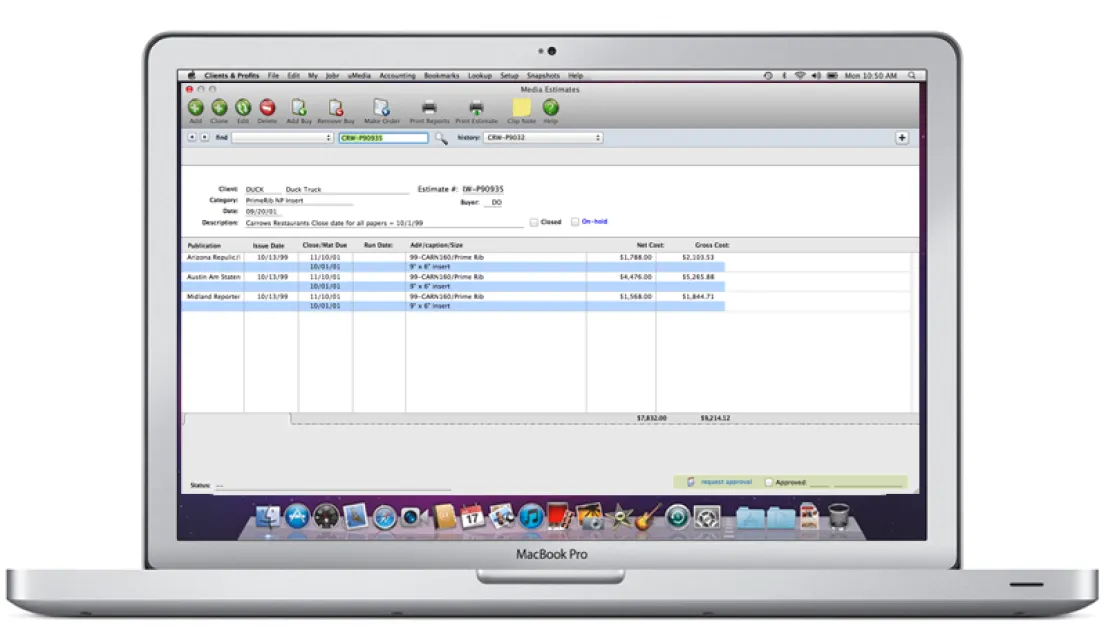Click the estimate number search field

383,138
